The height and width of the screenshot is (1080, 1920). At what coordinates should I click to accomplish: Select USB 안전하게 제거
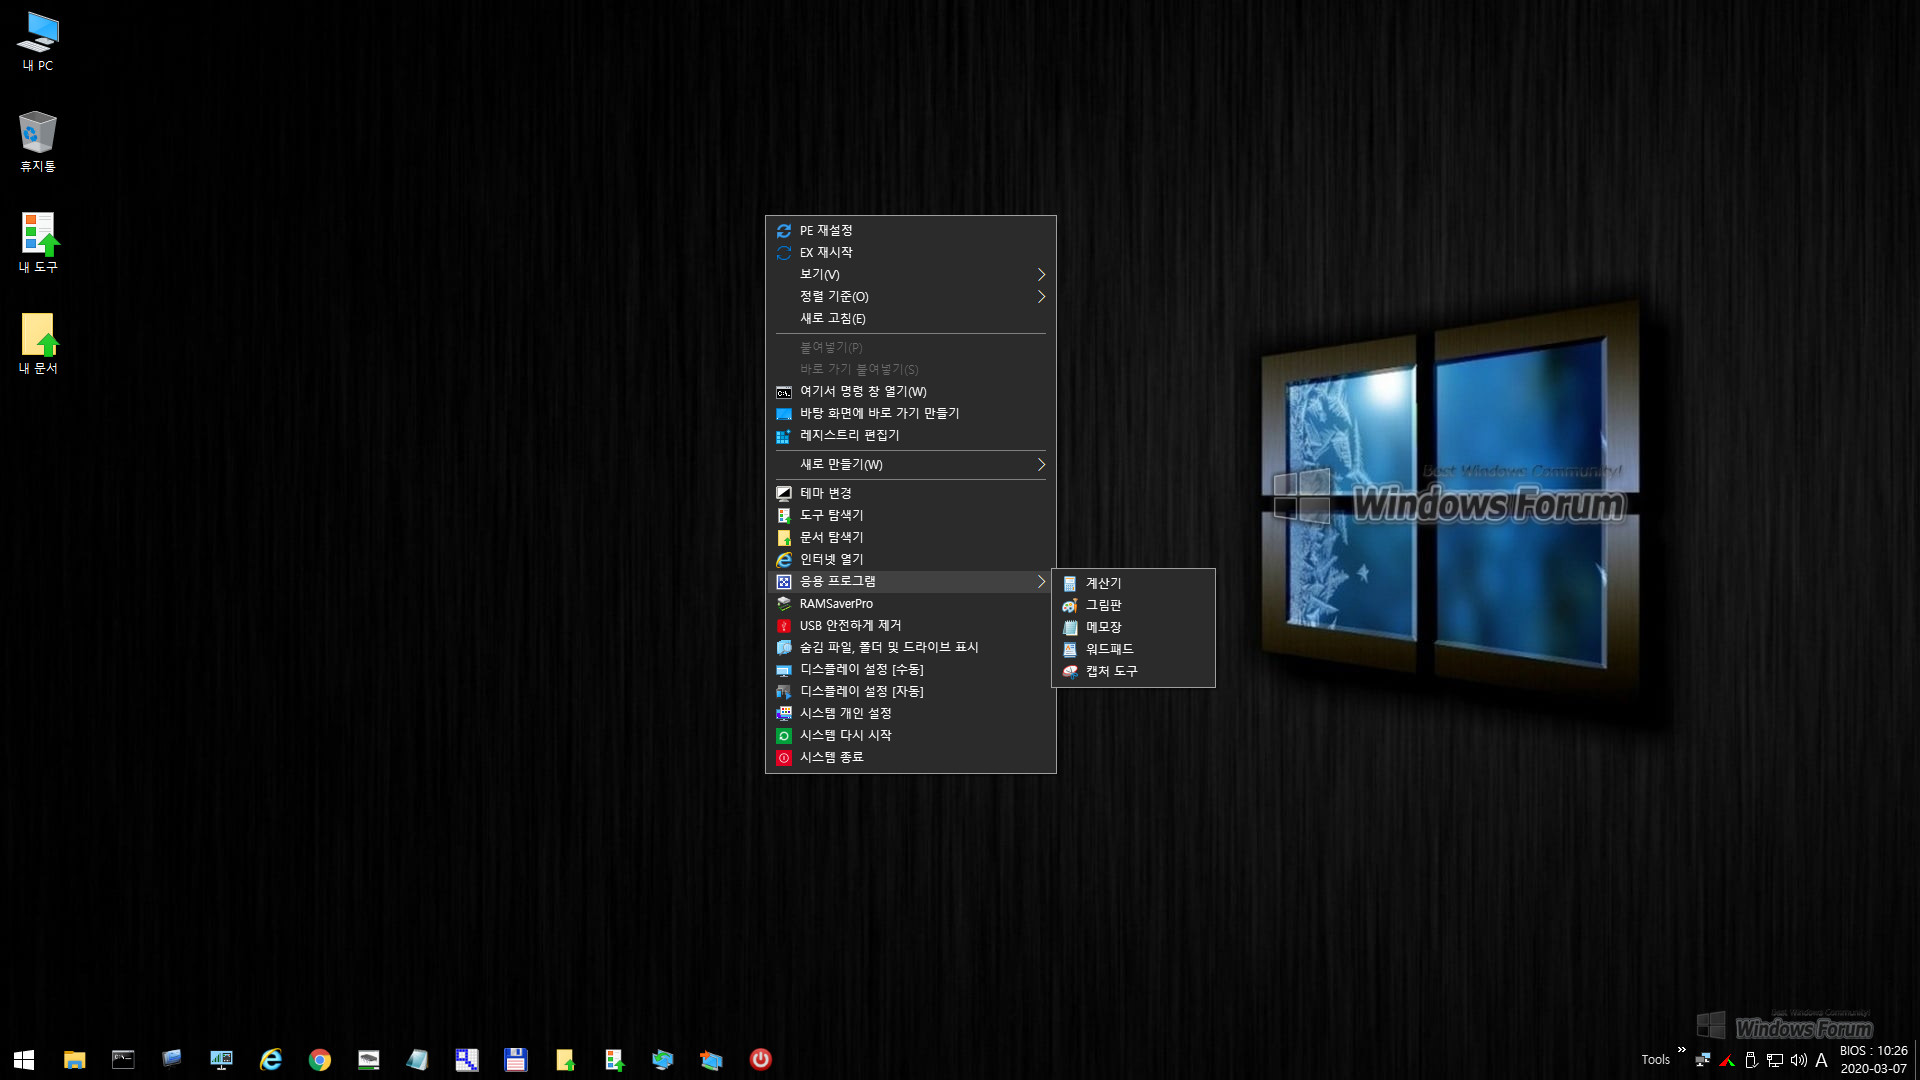tap(911, 625)
